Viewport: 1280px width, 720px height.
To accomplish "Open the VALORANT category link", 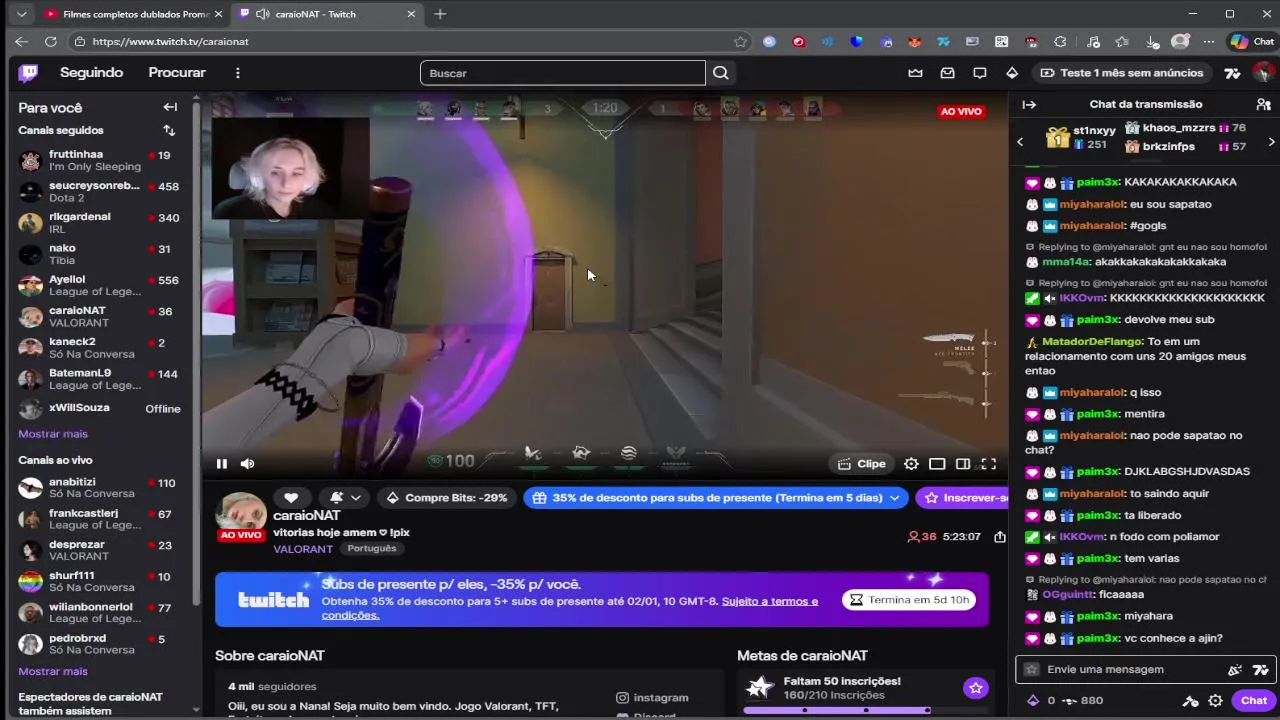I will pos(303,549).
